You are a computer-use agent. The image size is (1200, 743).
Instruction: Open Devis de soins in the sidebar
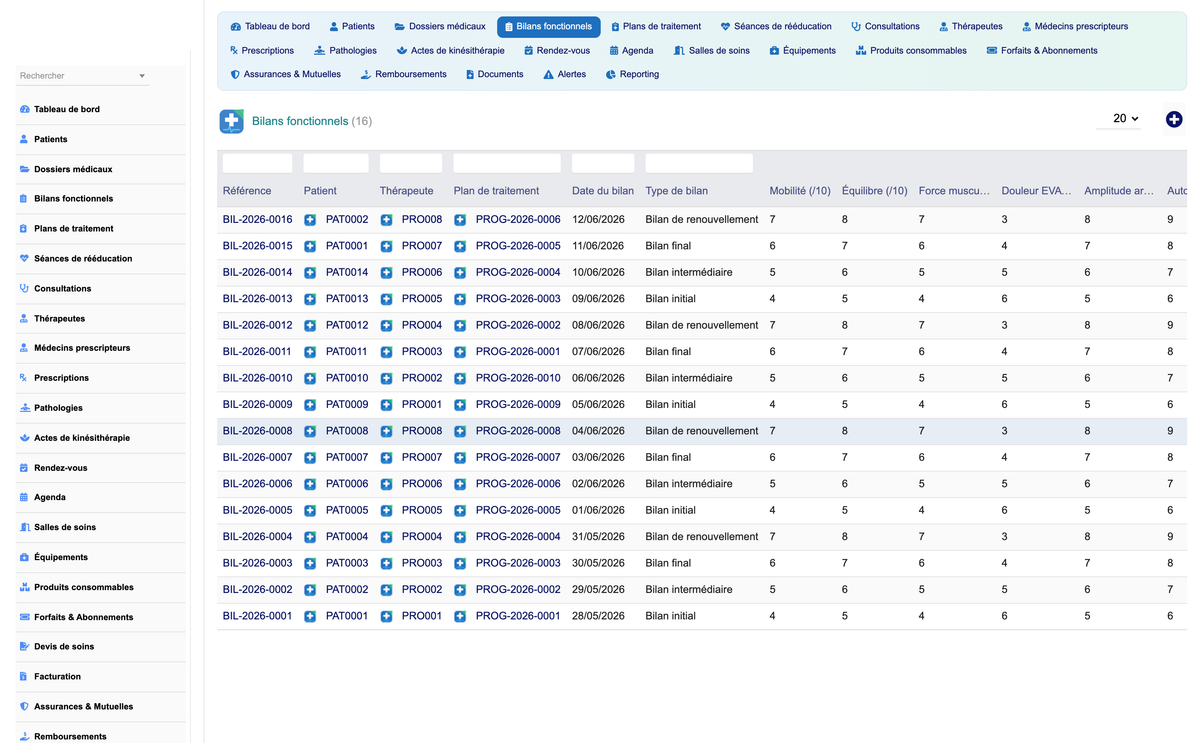64,647
